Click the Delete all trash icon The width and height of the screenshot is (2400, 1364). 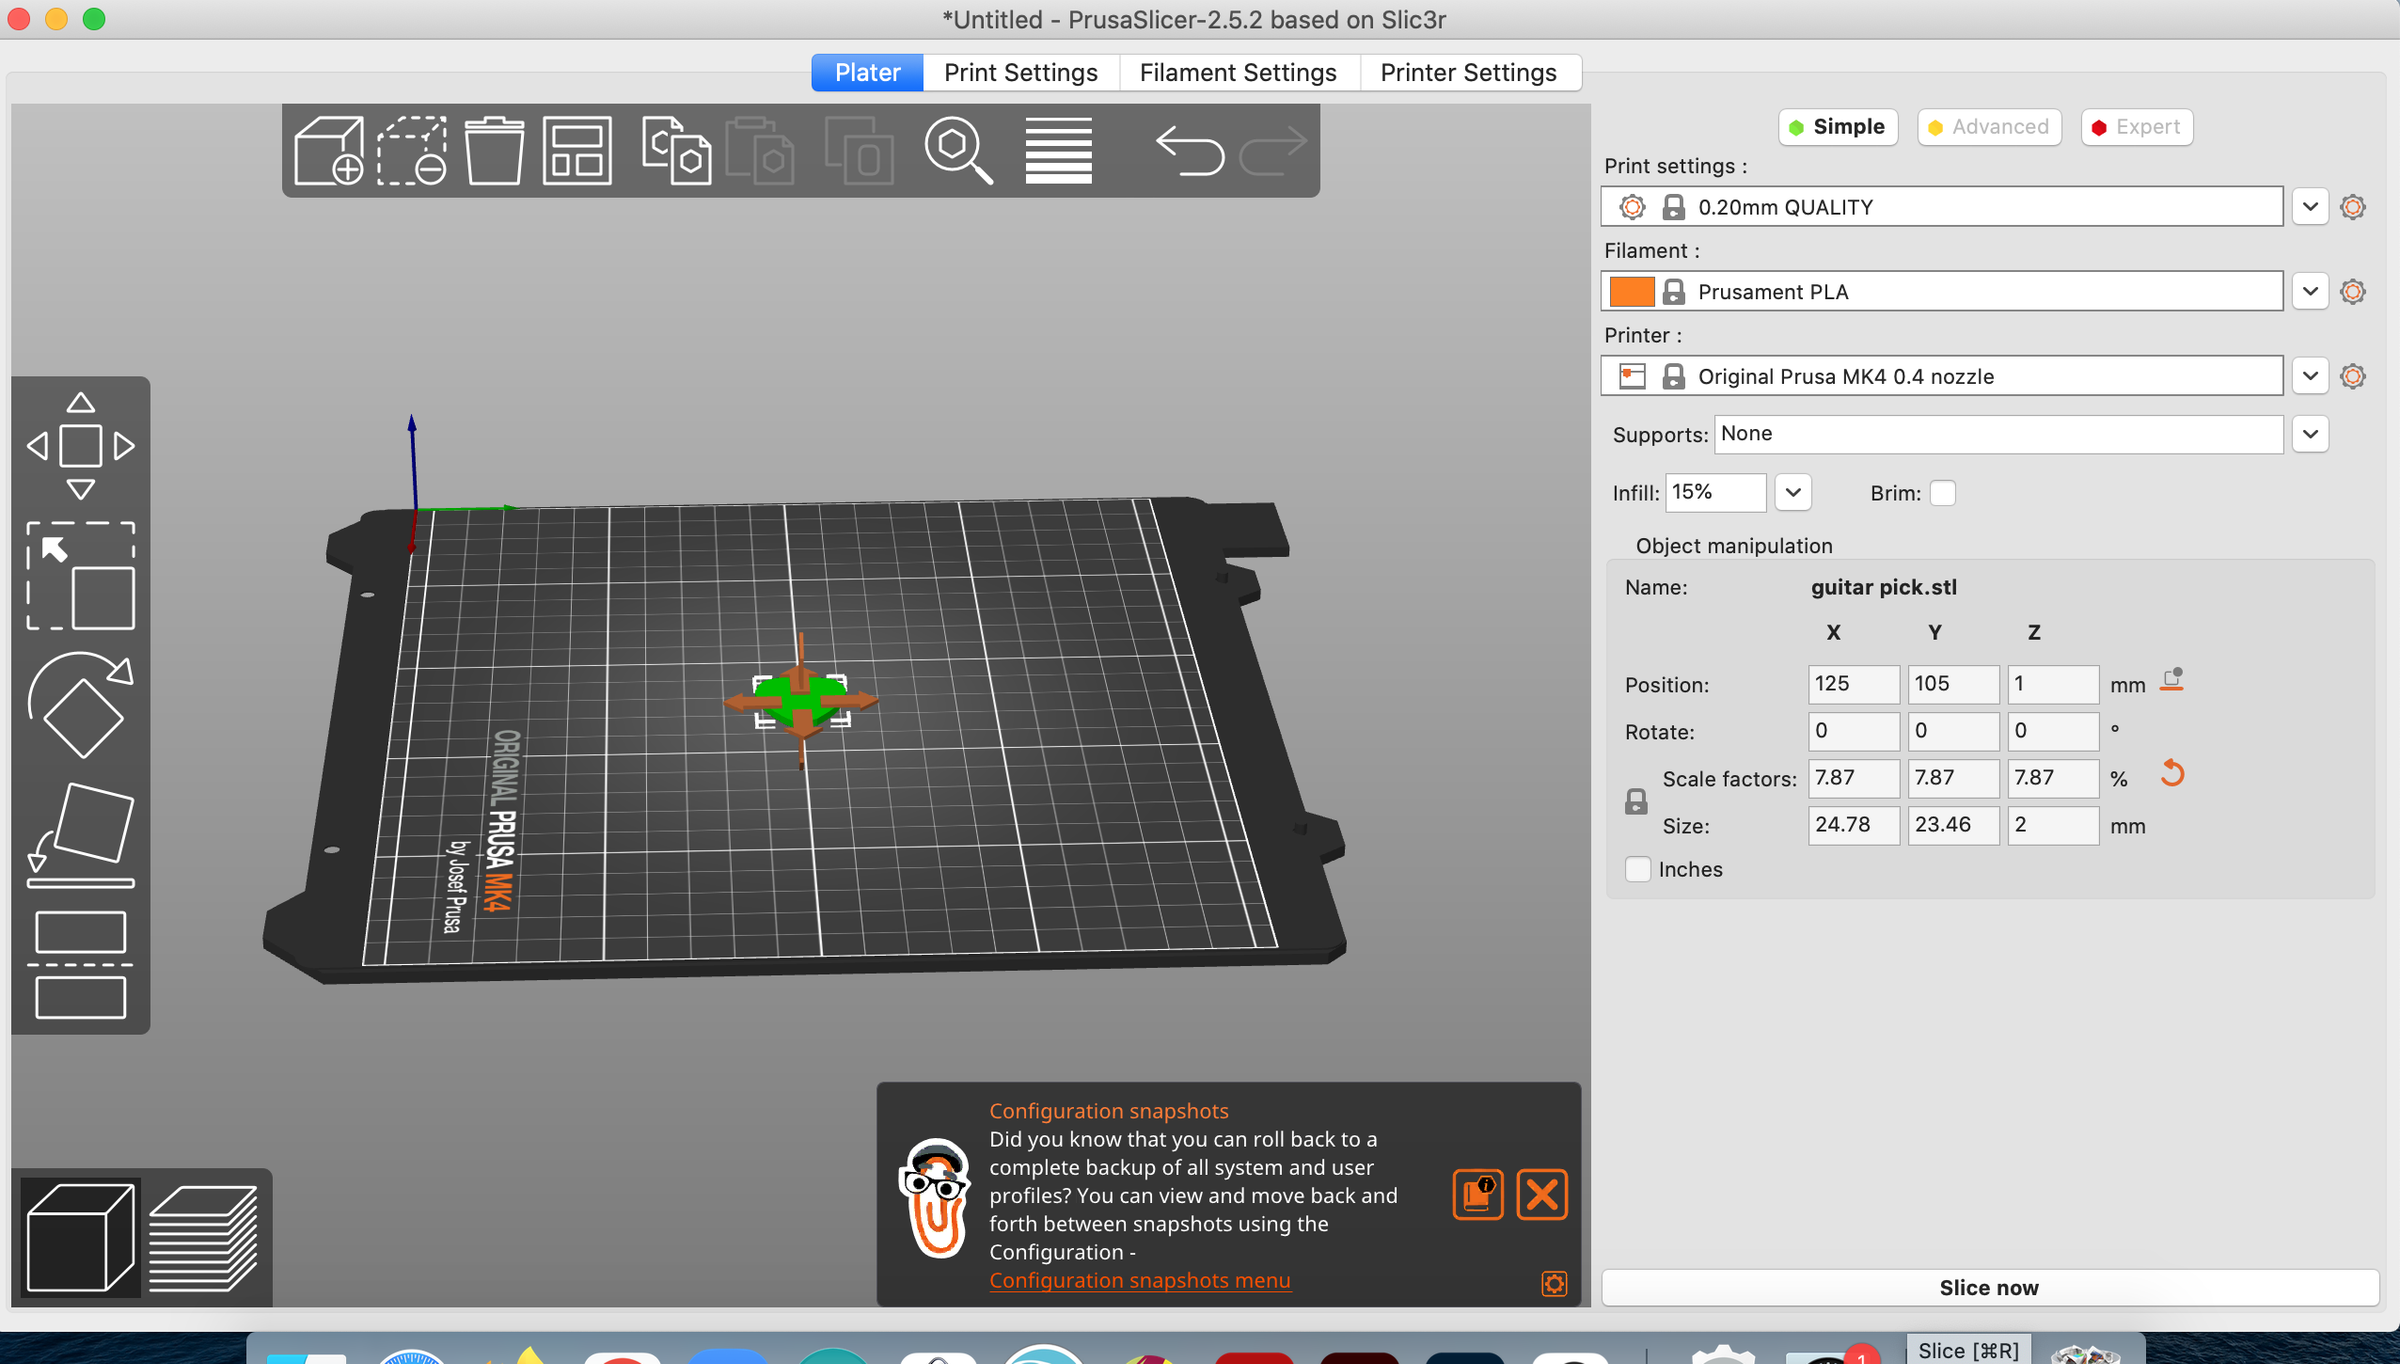coord(494,151)
